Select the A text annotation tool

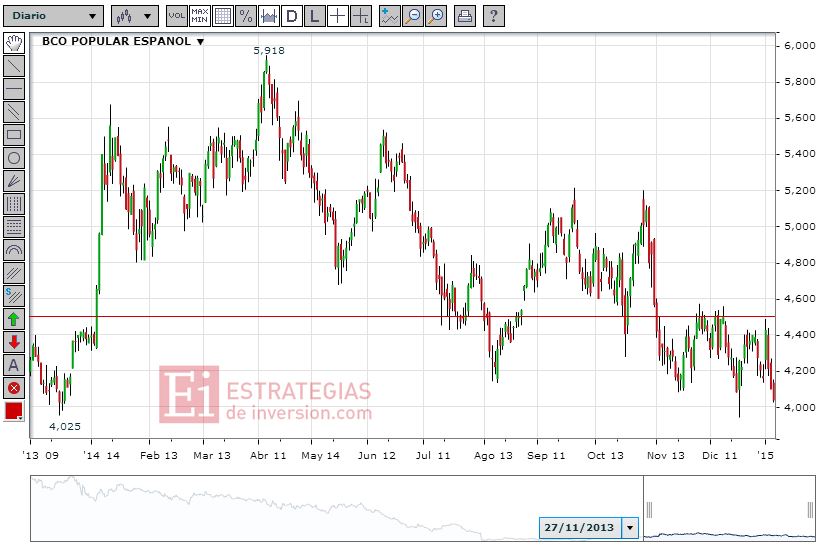tap(14, 365)
